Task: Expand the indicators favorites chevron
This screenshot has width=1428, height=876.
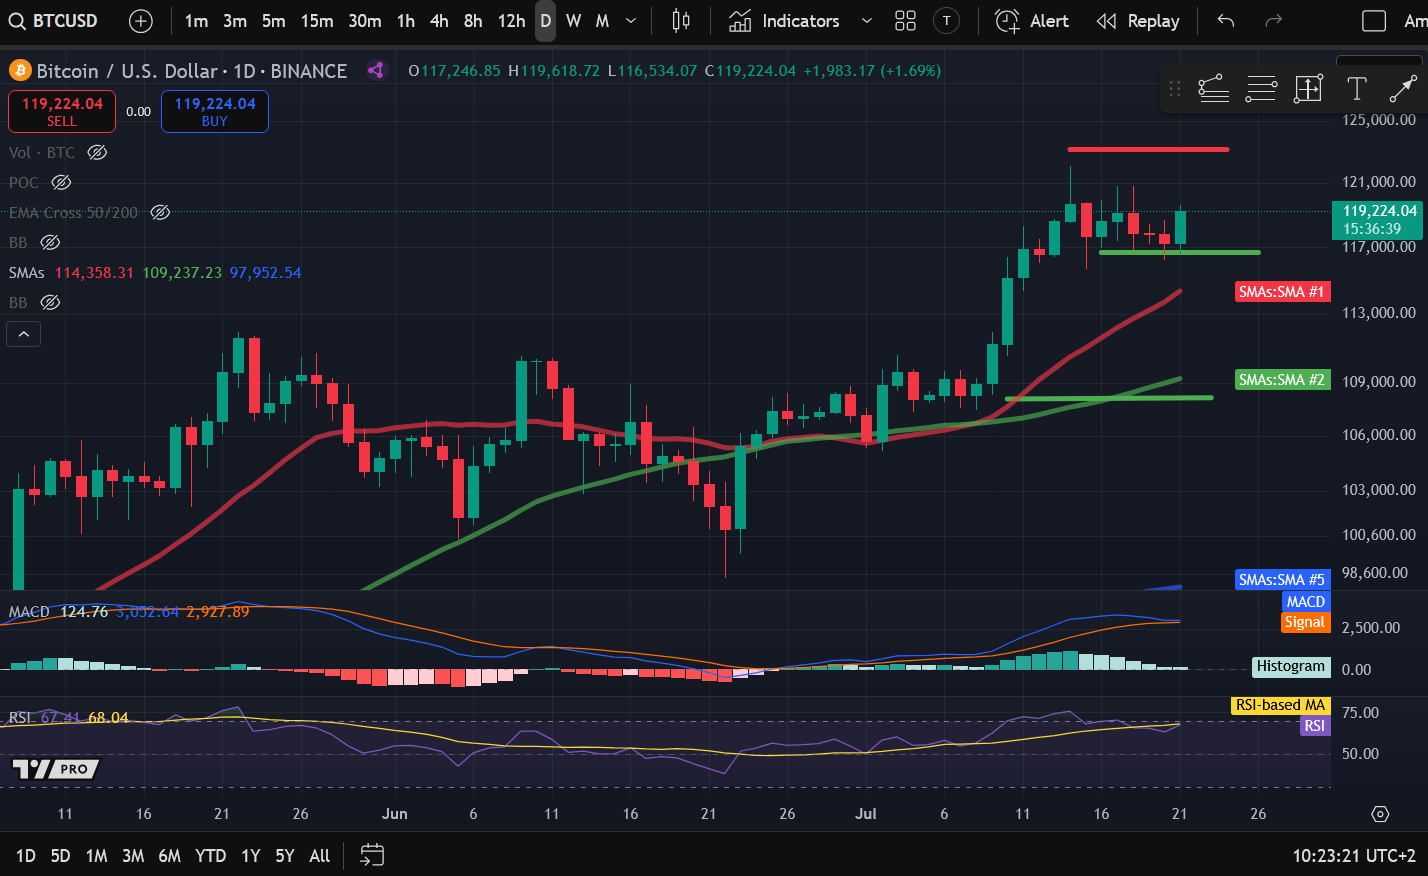Action: [867, 21]
